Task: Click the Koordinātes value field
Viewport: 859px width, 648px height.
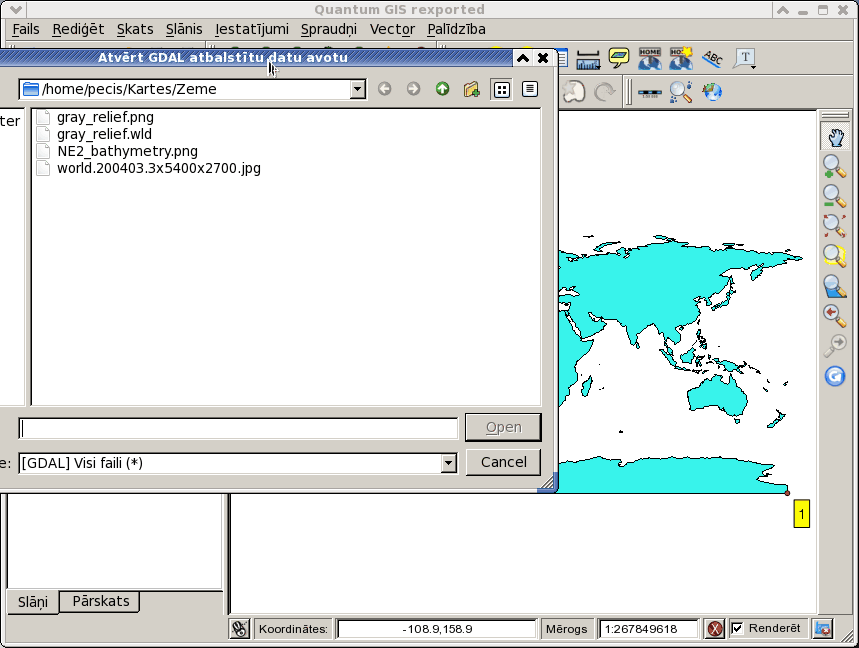Action: tap(437, 629)
